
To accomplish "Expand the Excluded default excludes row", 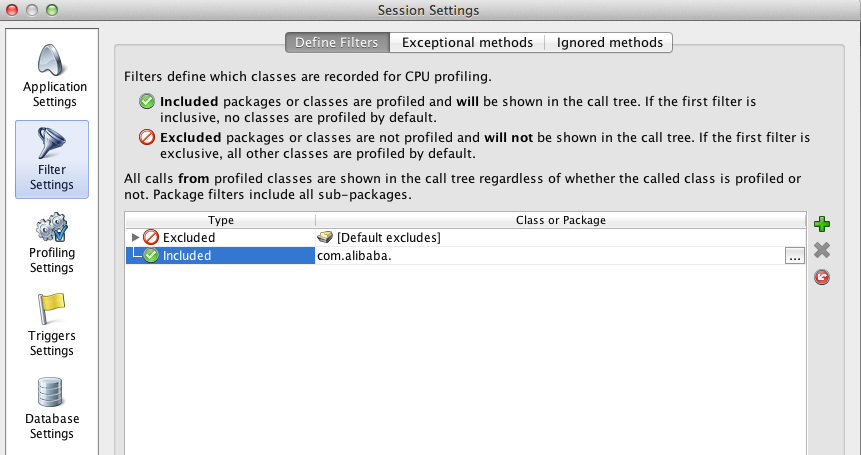I will 136,238.
